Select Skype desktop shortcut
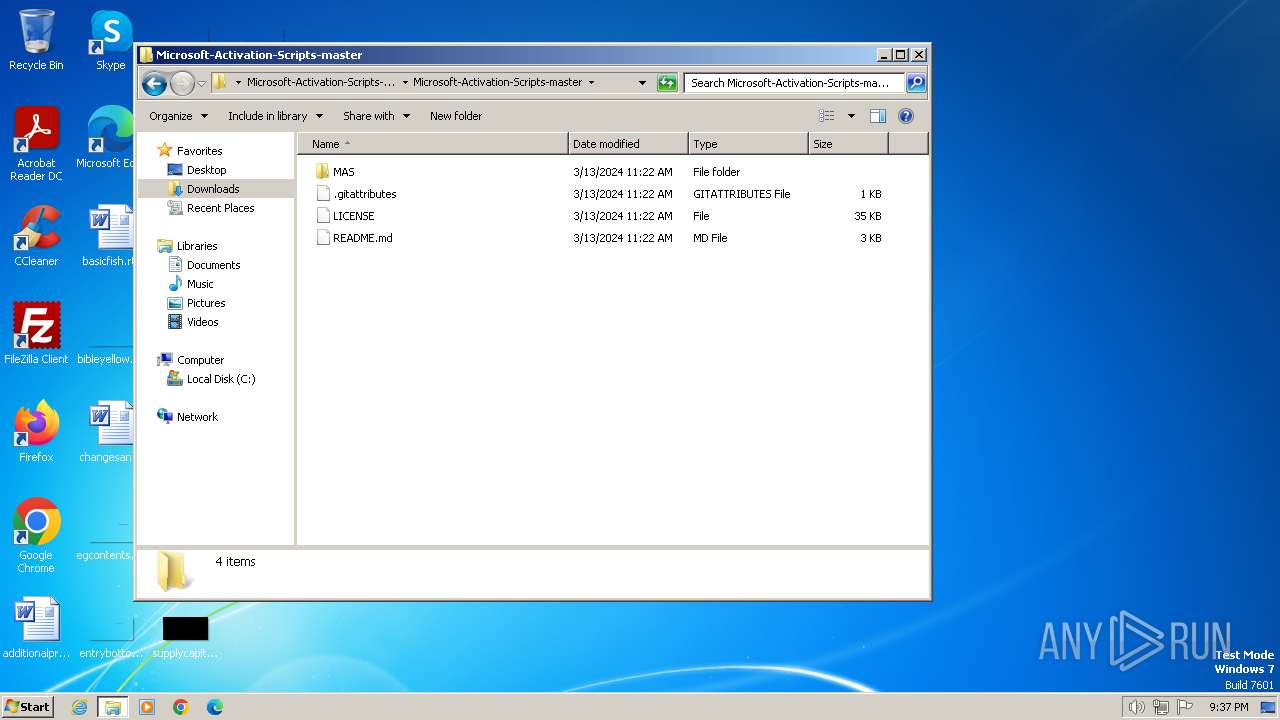This screenshot has width=1280, height=720. tap(110, 40)
